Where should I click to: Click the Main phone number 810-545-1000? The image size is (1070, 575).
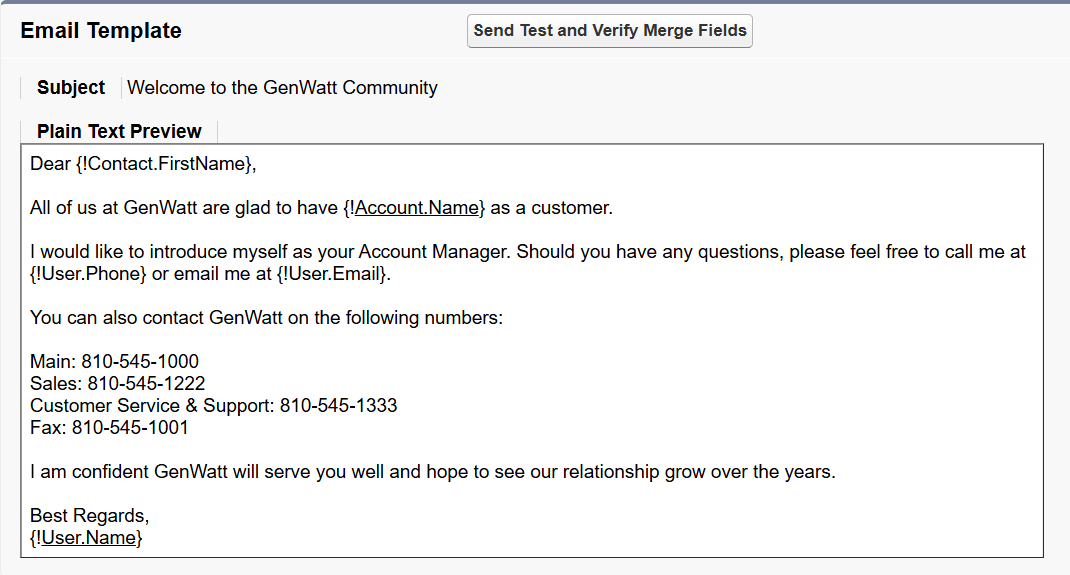point(140,362)
